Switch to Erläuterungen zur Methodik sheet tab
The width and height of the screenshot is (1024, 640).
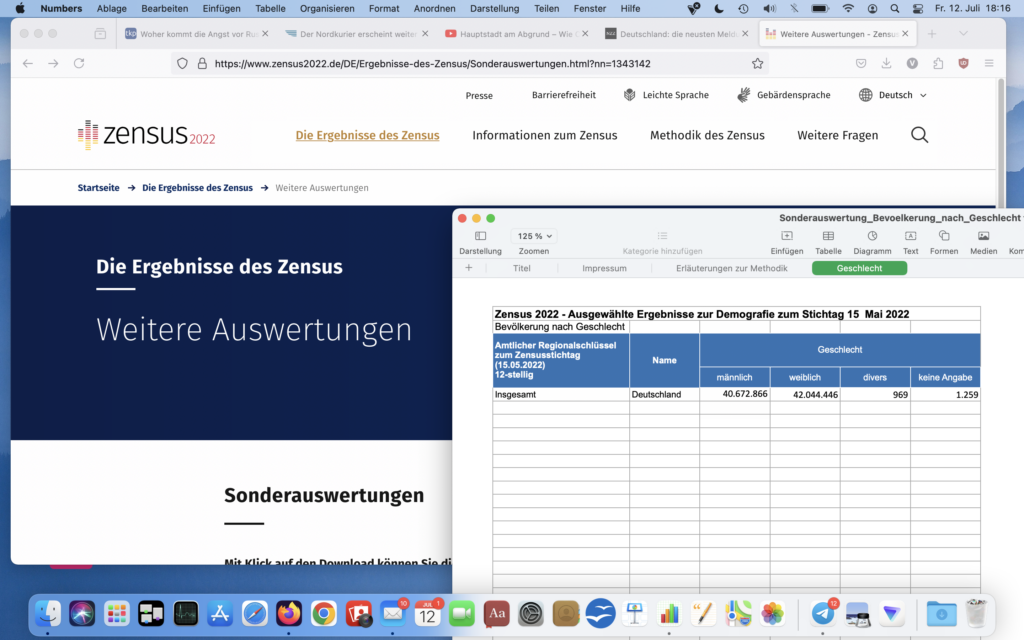(731, 268)
